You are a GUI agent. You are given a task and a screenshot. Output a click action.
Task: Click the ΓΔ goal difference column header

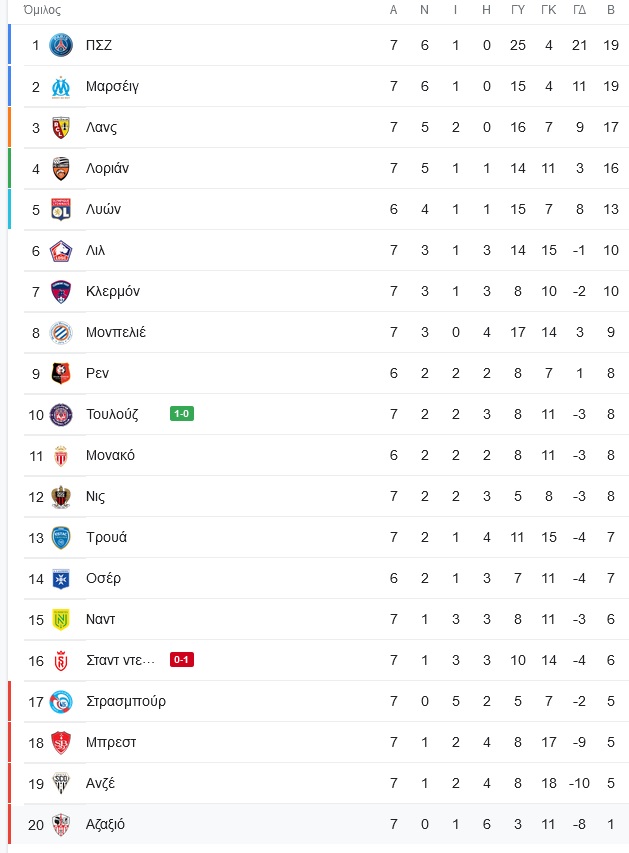click(x=579, y=10)
